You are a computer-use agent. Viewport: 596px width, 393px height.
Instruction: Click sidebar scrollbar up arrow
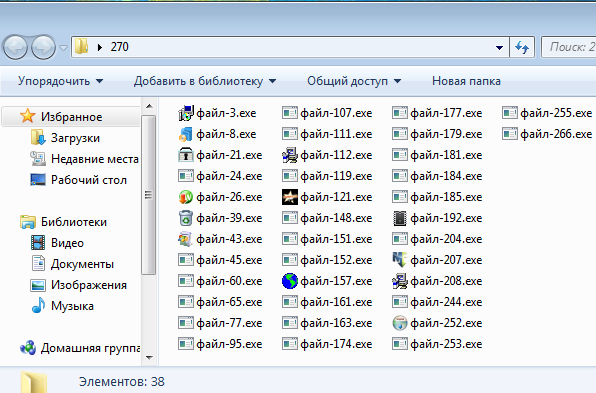(149, 106)
